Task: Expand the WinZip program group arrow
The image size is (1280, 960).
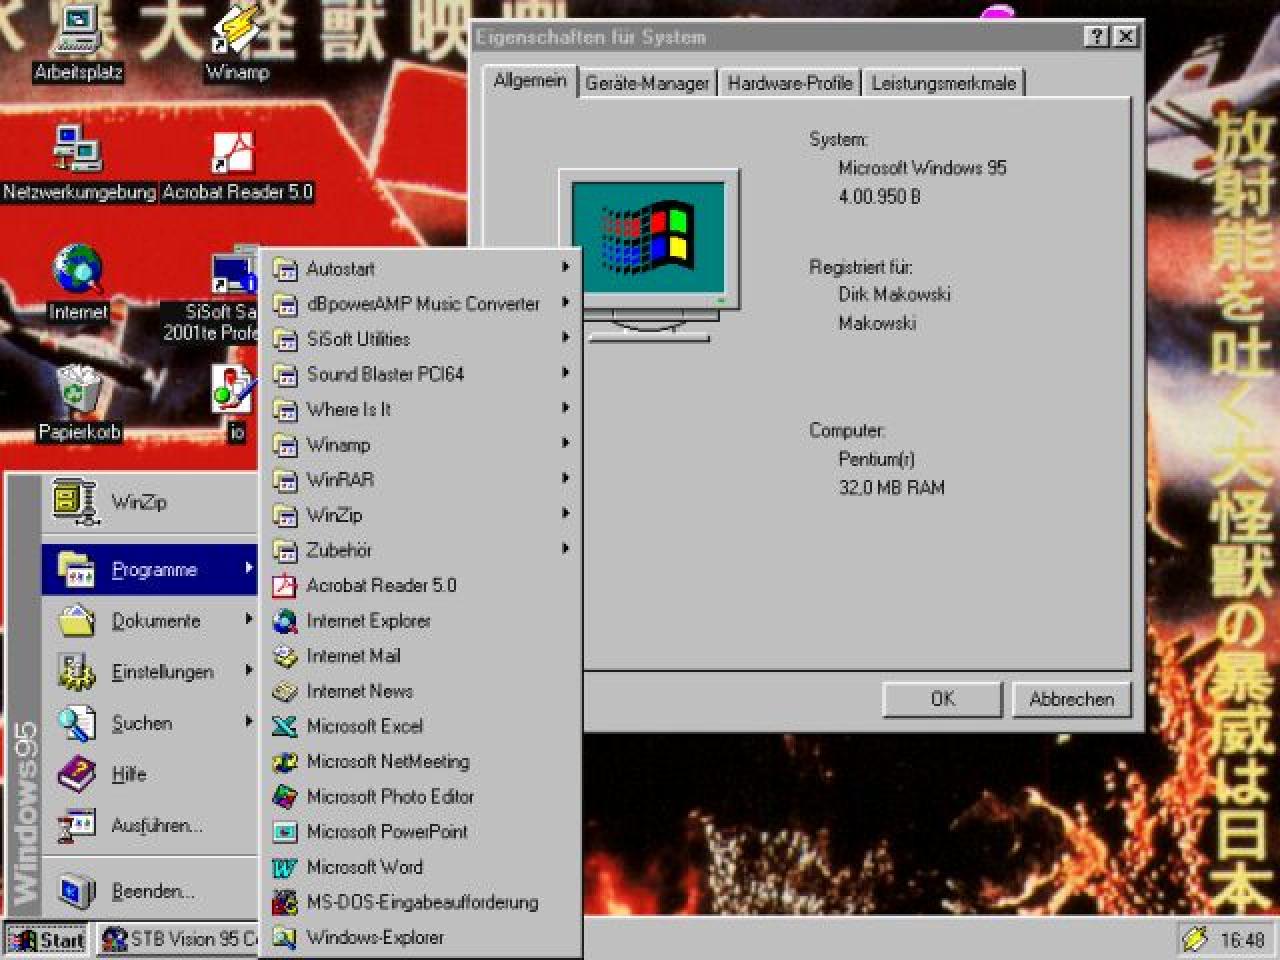Action: (565, 513)
